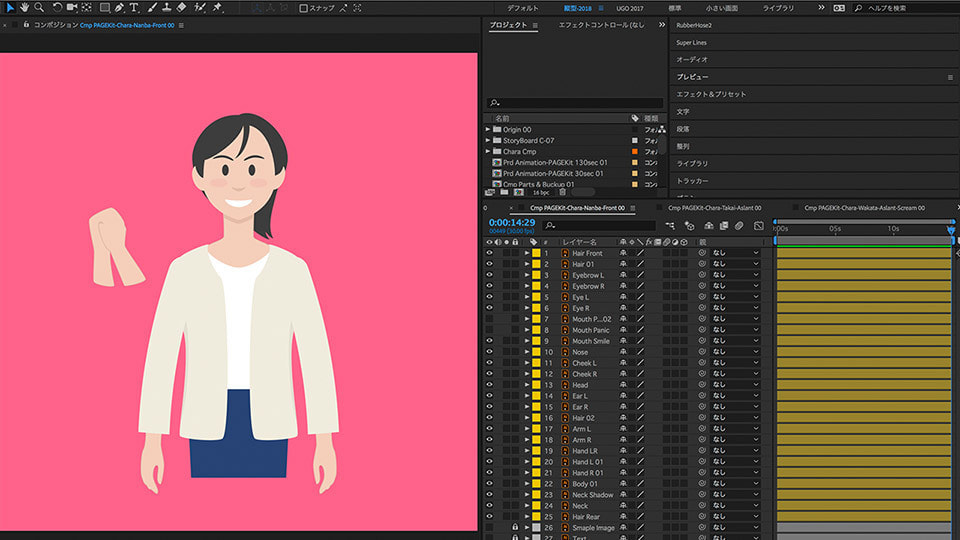The width and height of the screenshot is (960, 540).
Task: Expand the Head layer properties
Action: point(527,385)
